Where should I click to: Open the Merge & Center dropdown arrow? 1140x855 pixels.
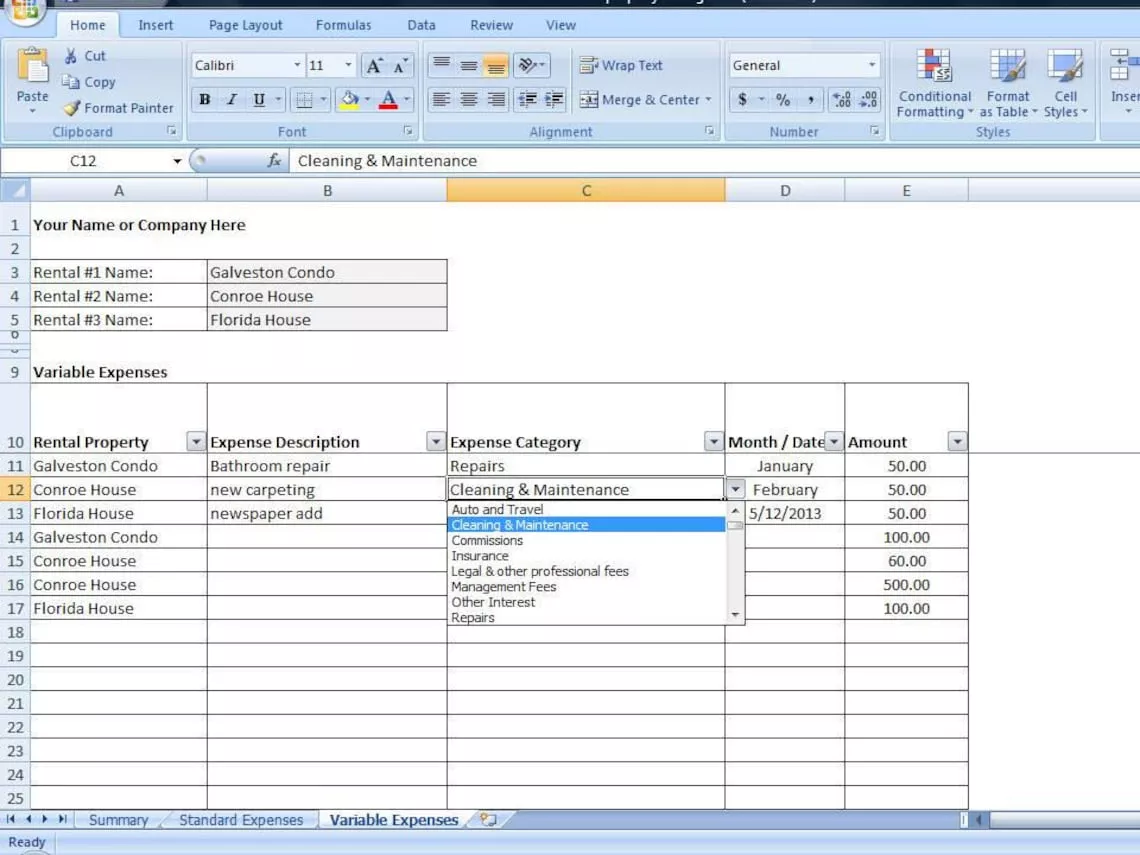click(708, 100)
